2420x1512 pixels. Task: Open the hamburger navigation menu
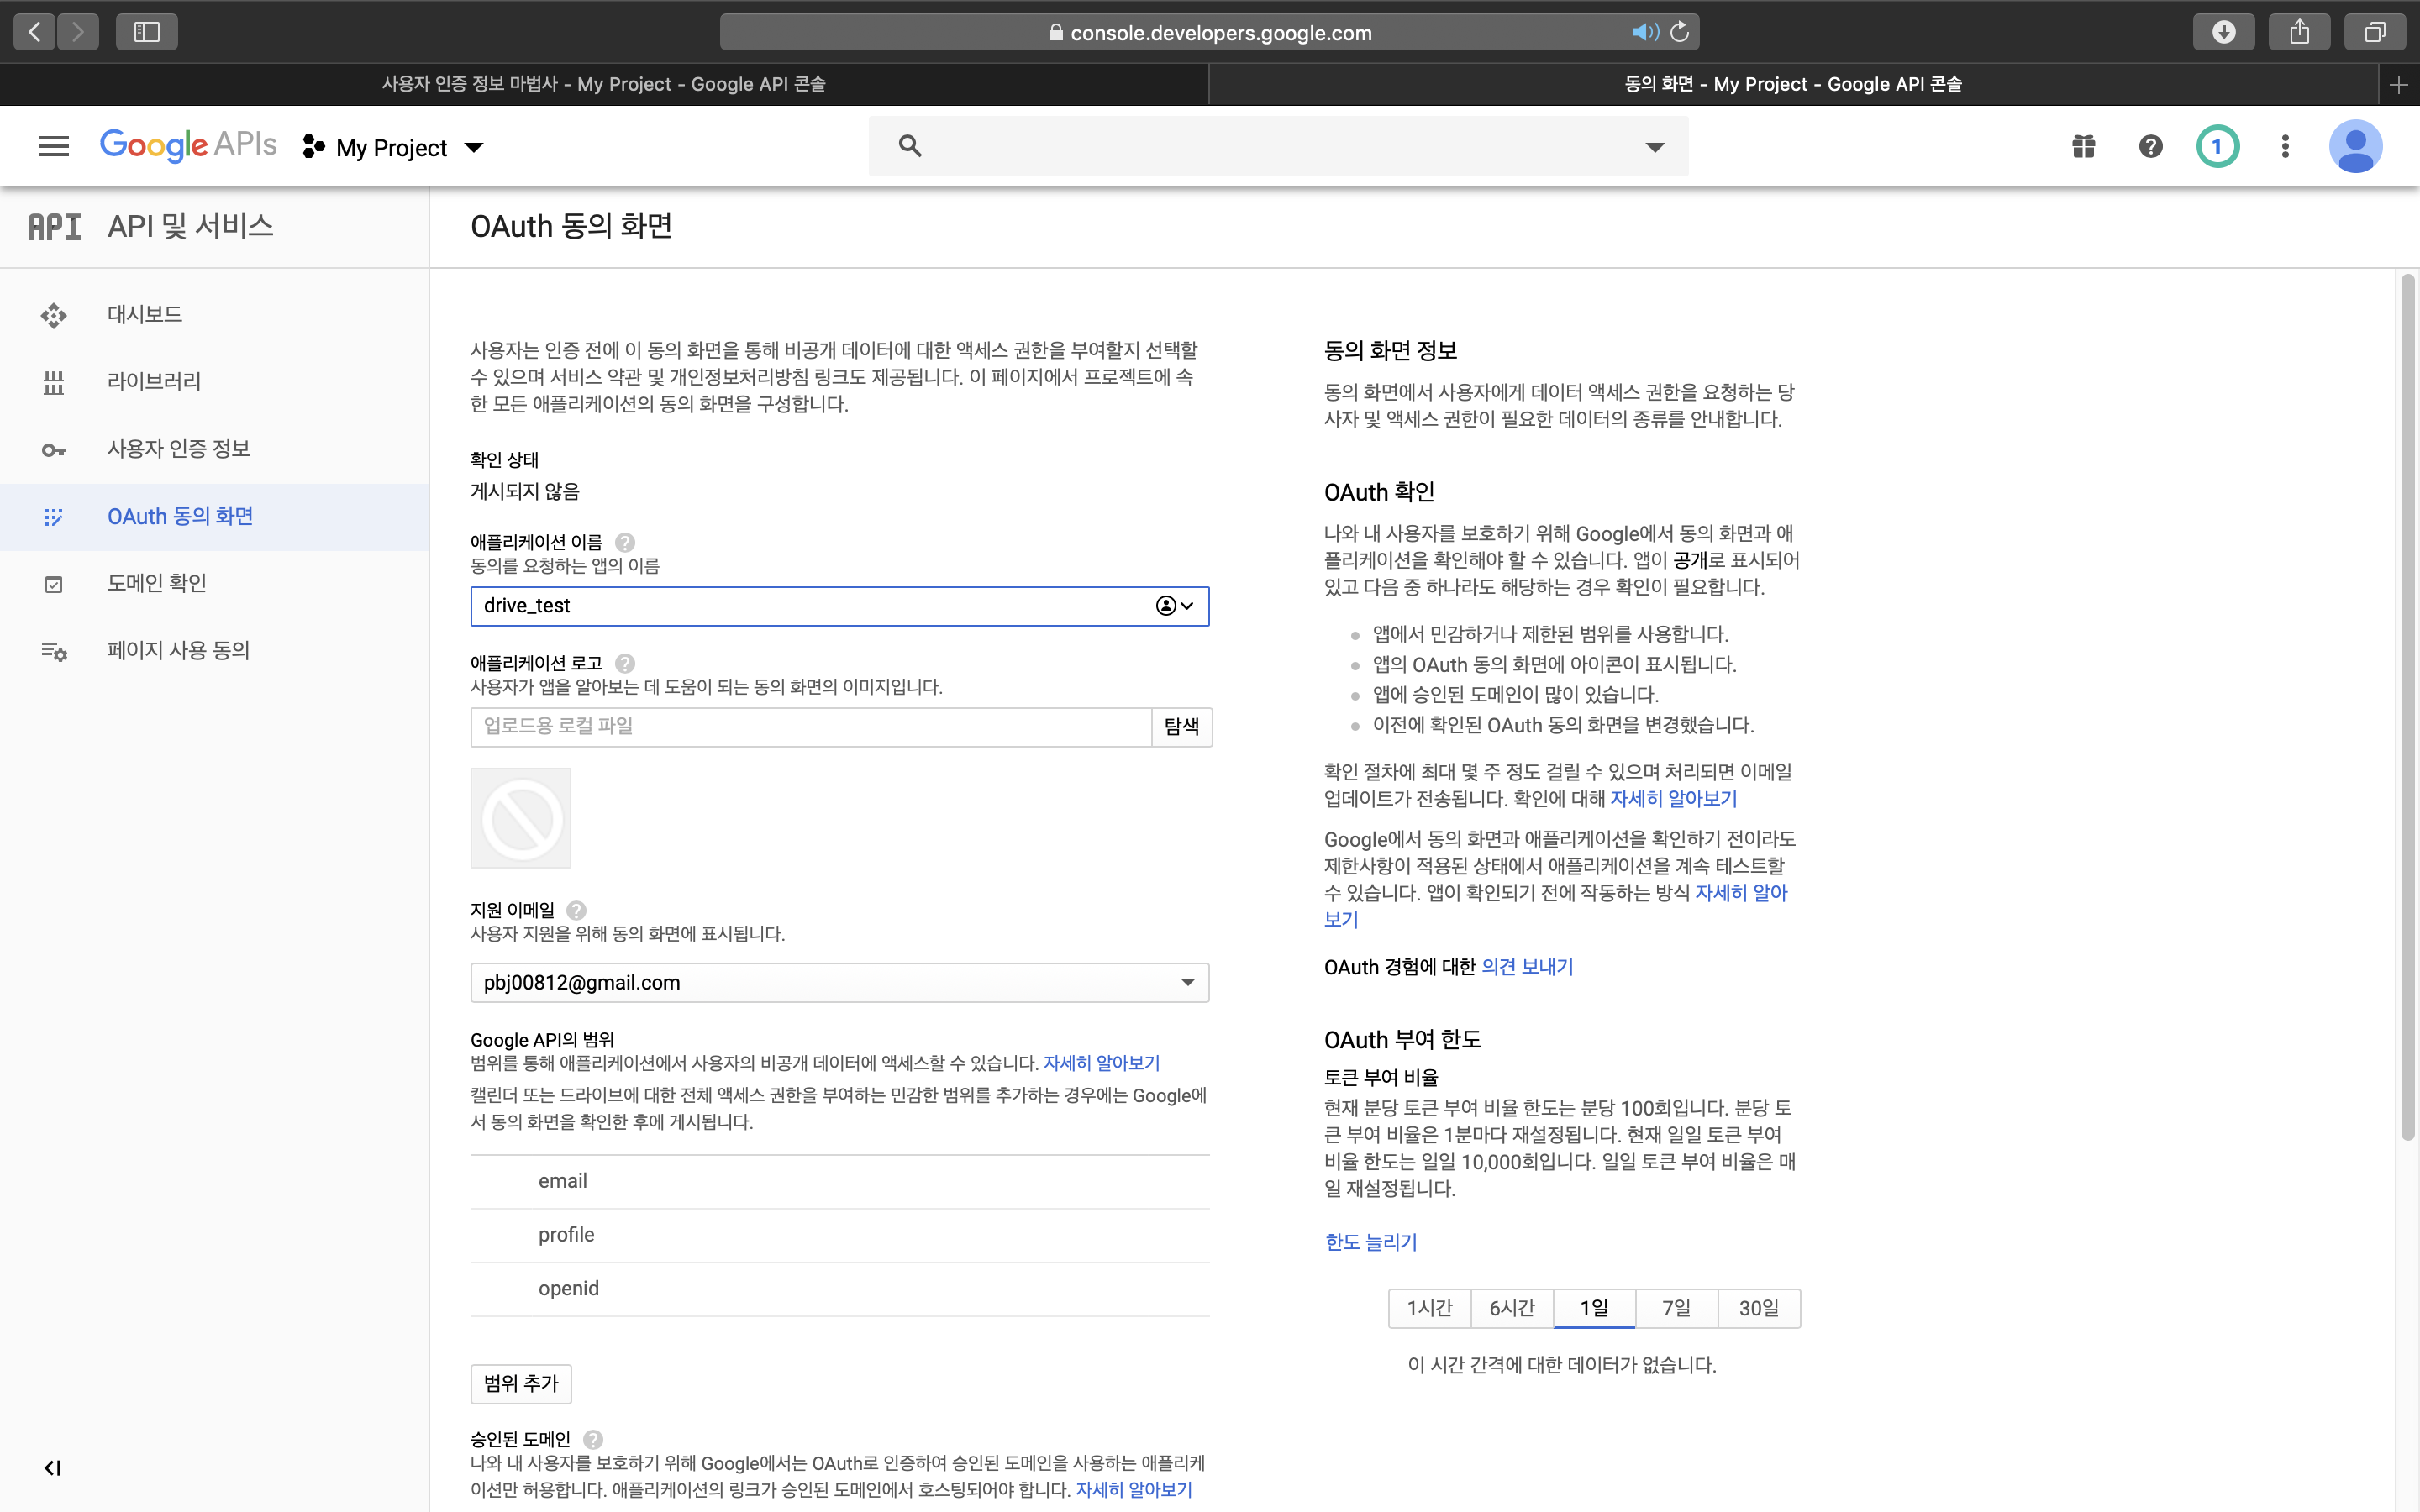click(53, 147)
